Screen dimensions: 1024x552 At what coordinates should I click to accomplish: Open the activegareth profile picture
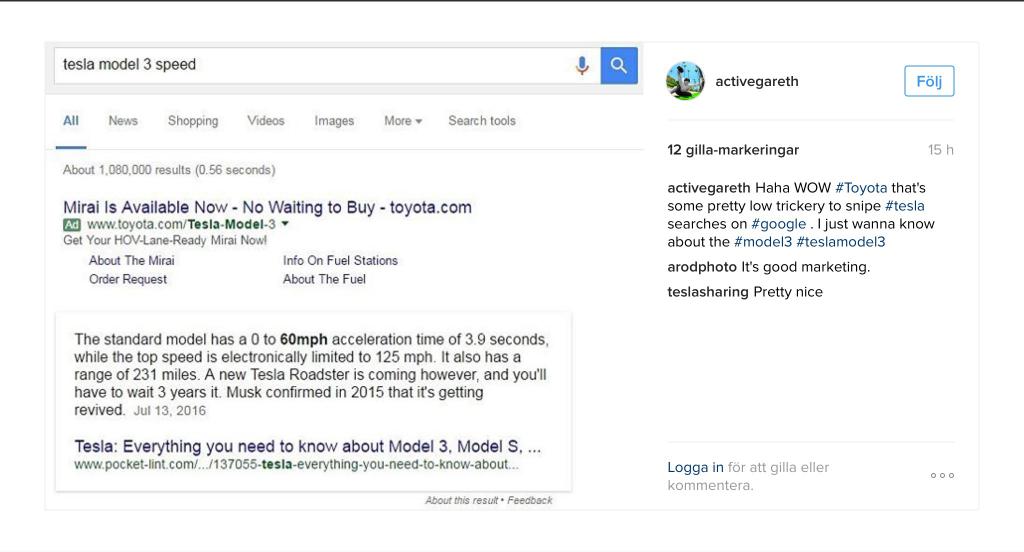(685, 81)
